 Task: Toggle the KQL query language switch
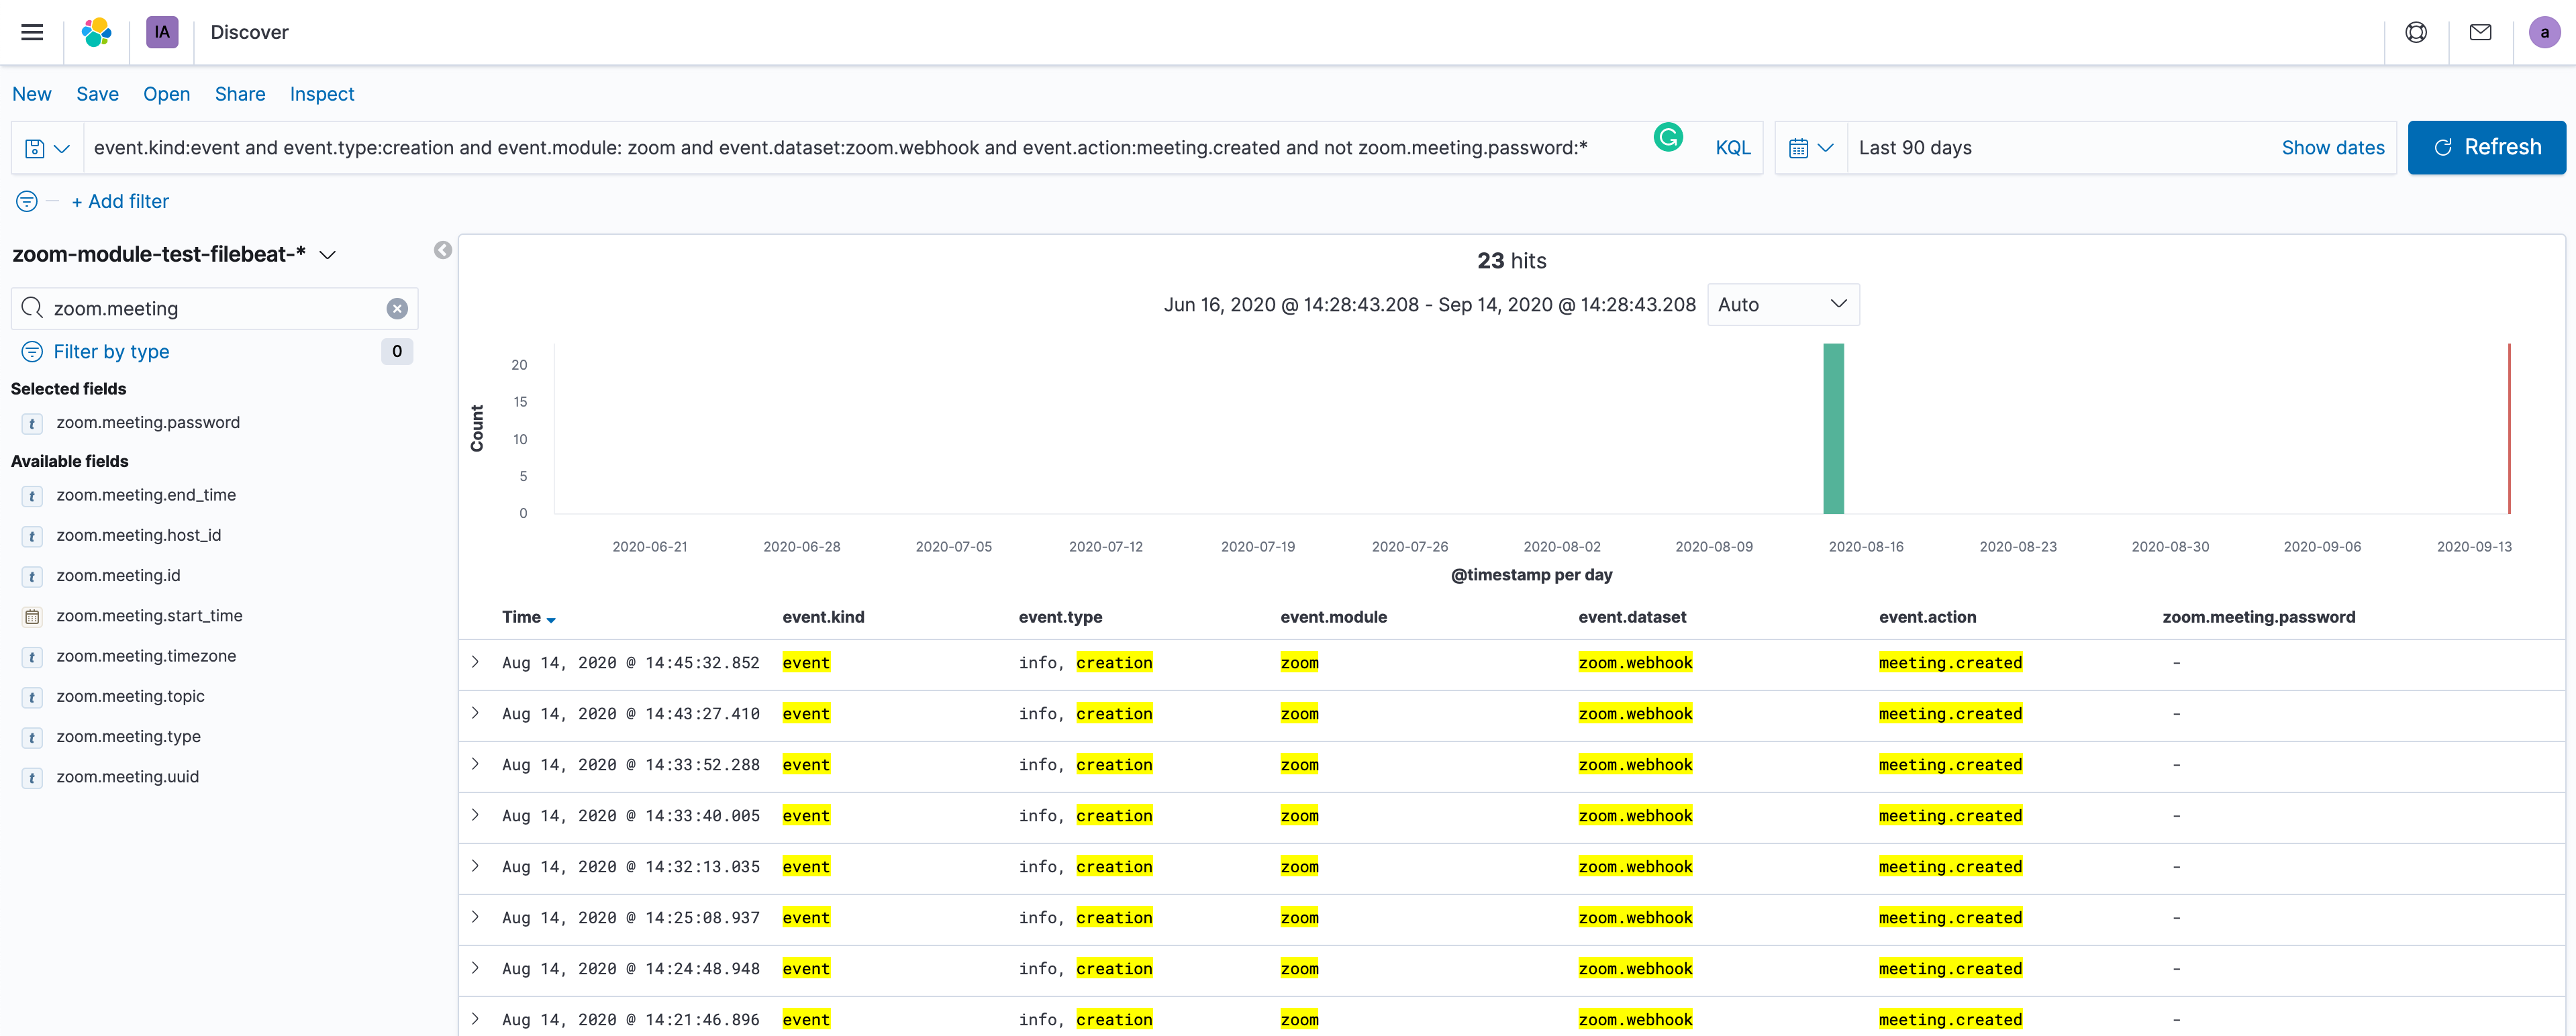coord(1732,148)
